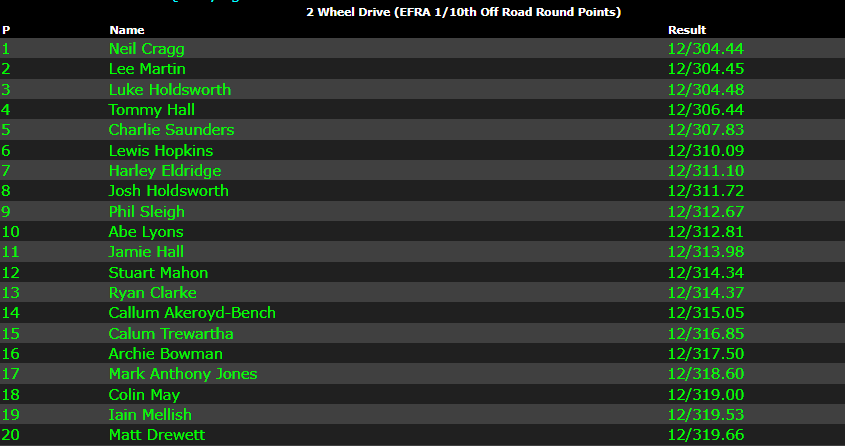845x446 pixels.
Task: Select Charlie Saunders row name
Action: tap(171, 130)
